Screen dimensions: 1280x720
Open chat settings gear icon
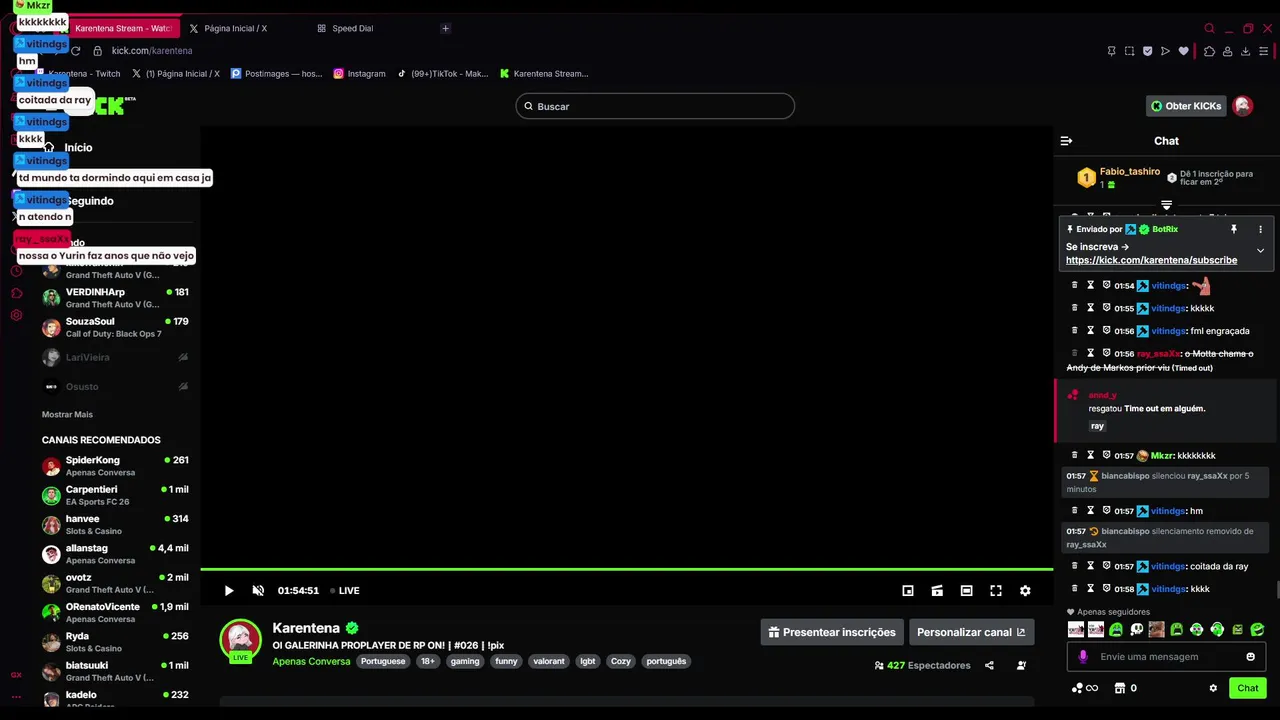[x=1213, y=688]
